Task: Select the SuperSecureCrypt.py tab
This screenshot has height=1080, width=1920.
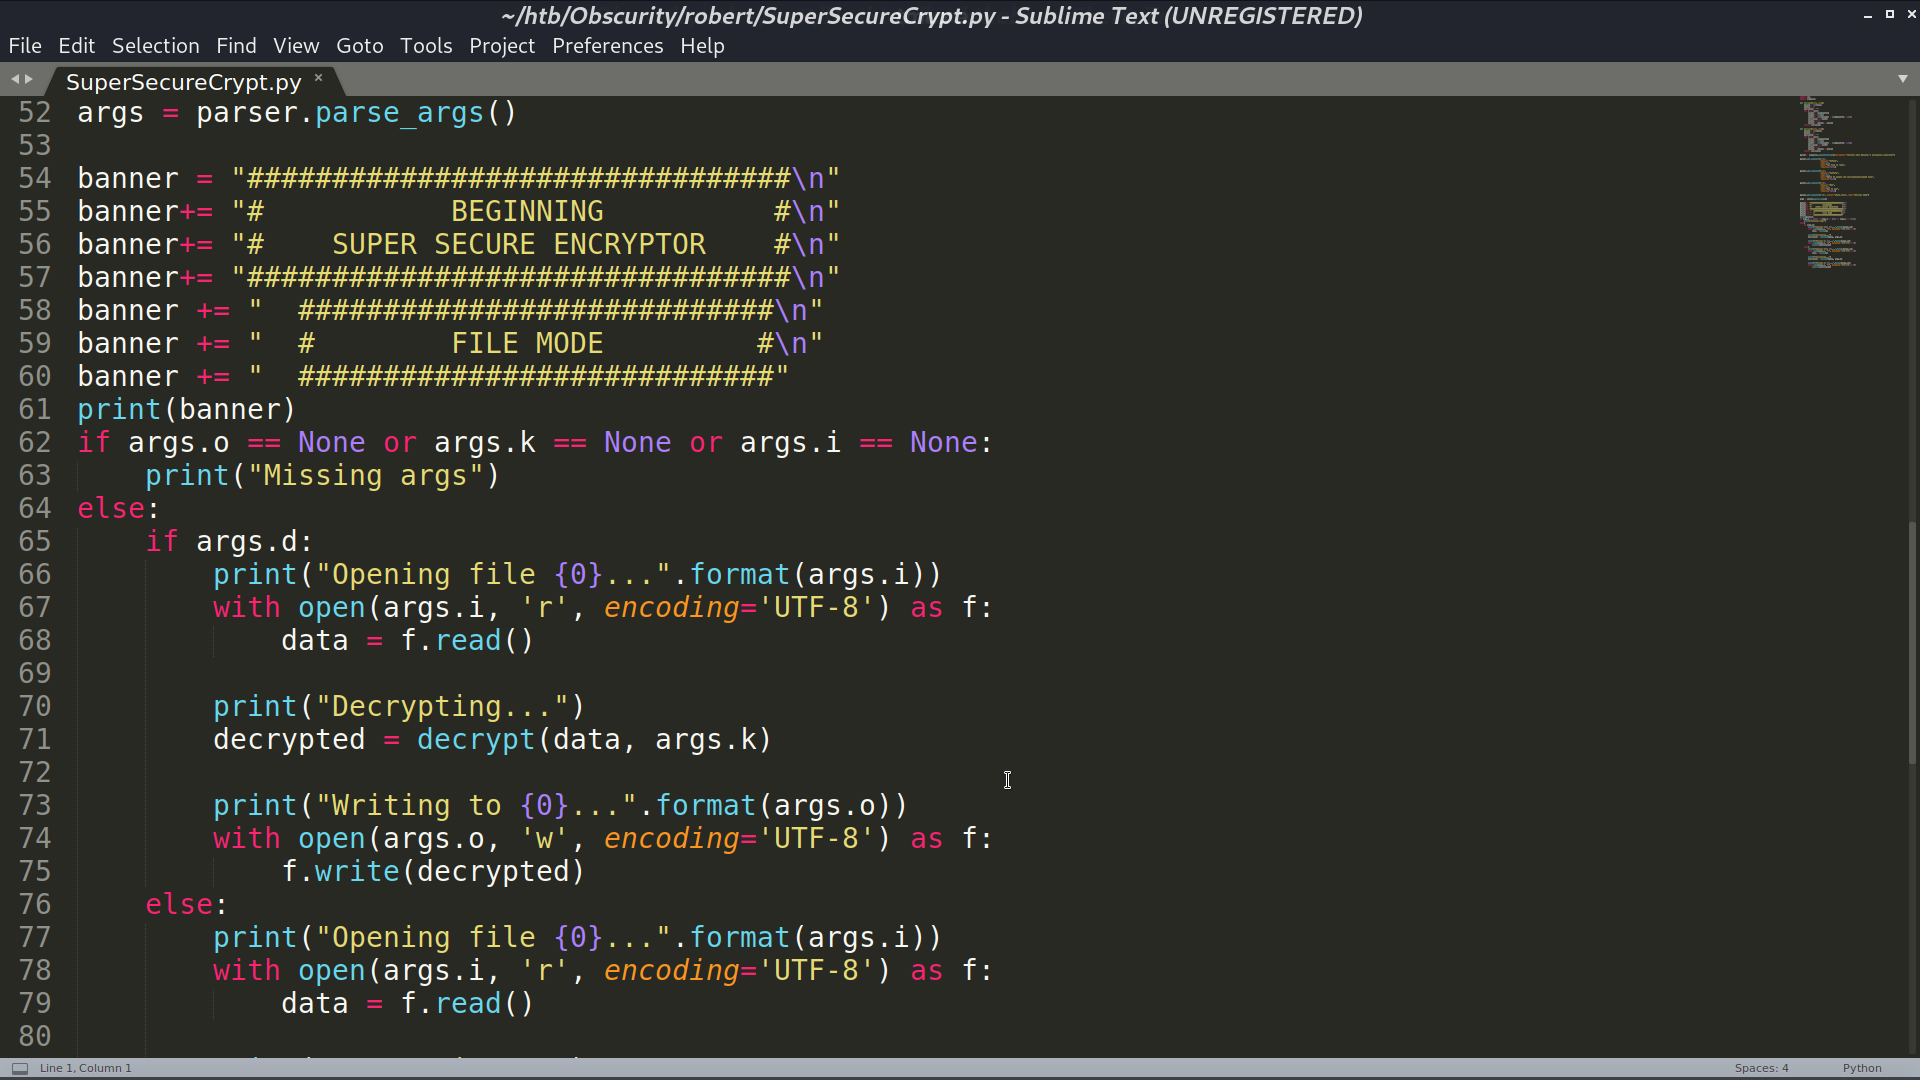Action: [x=184, y=82]
